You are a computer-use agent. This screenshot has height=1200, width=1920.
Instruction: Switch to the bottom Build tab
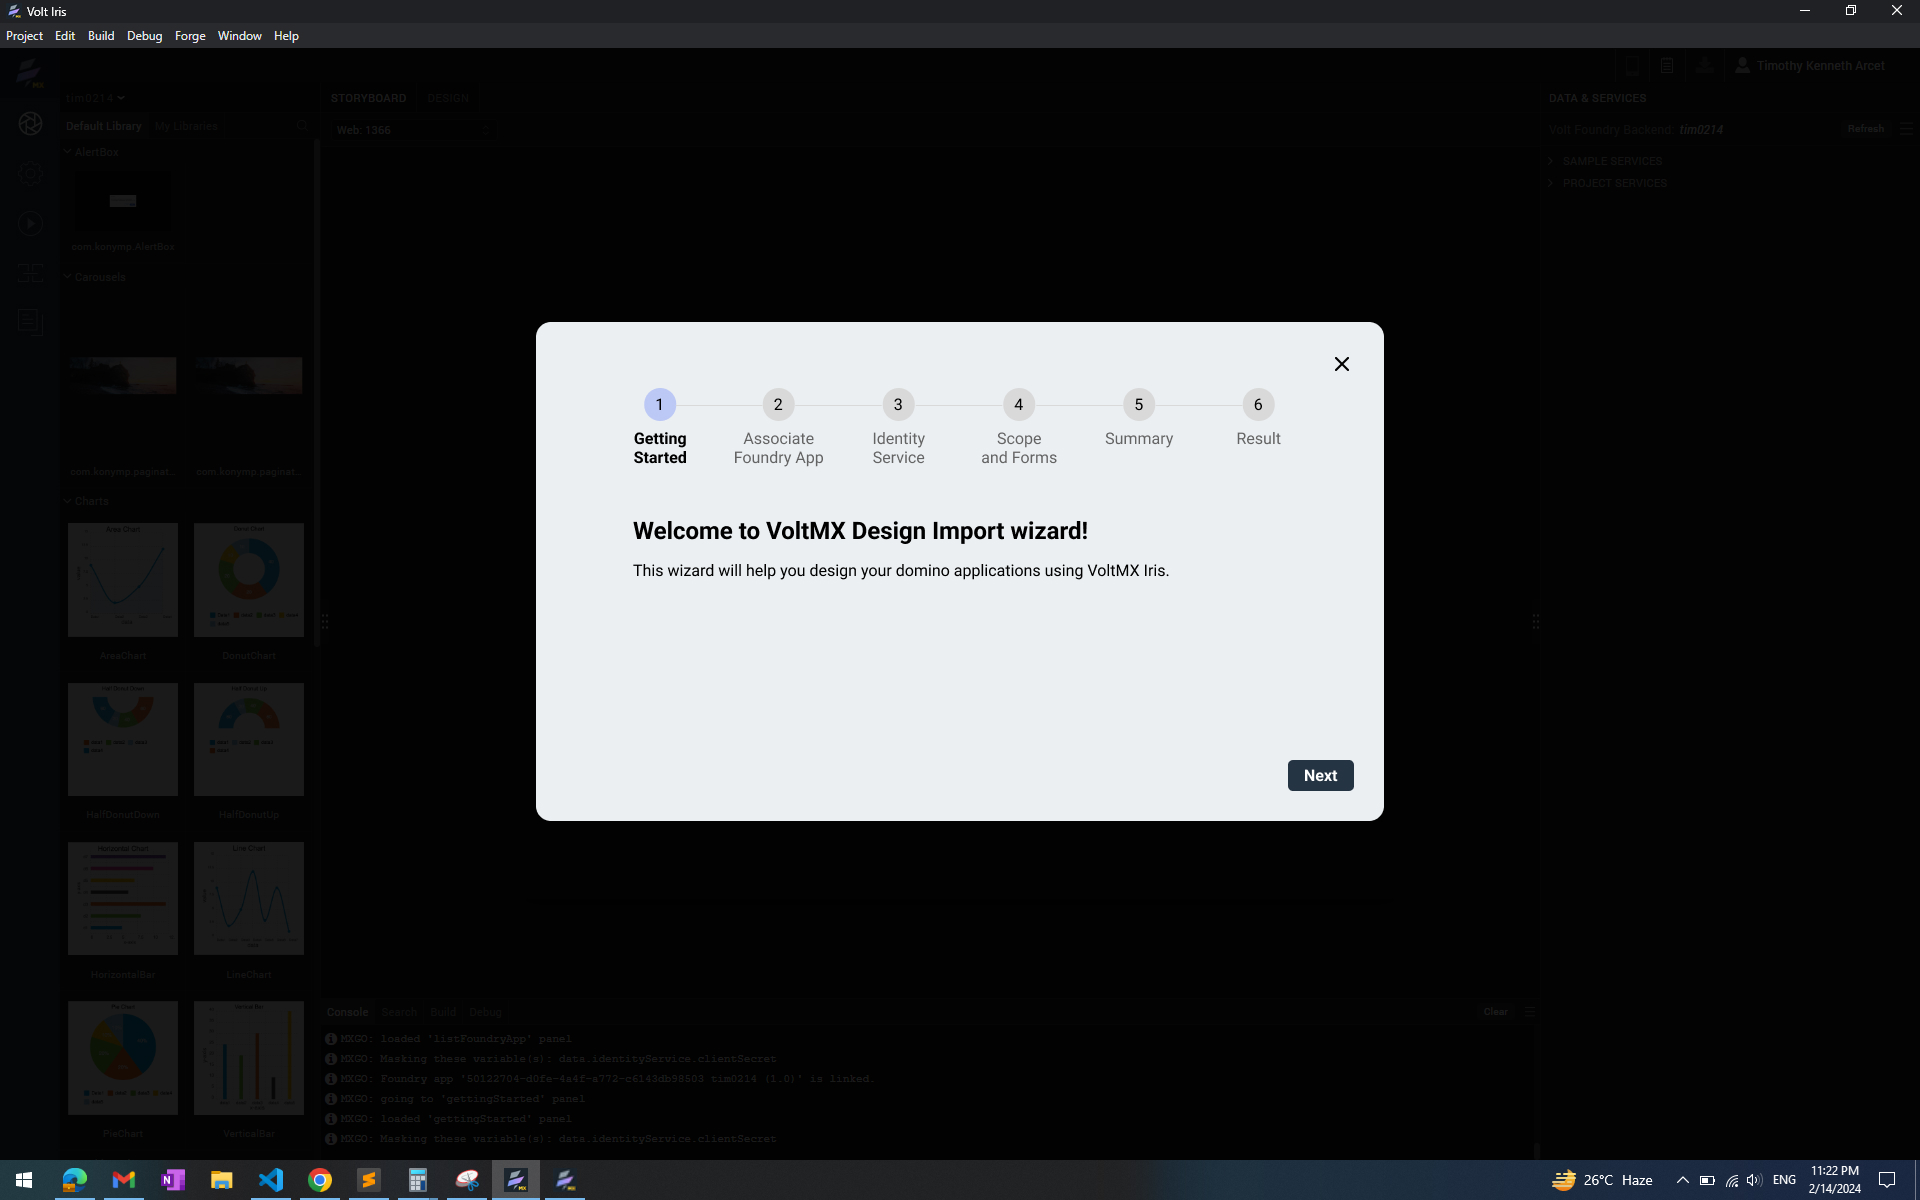click(443, 1012)
